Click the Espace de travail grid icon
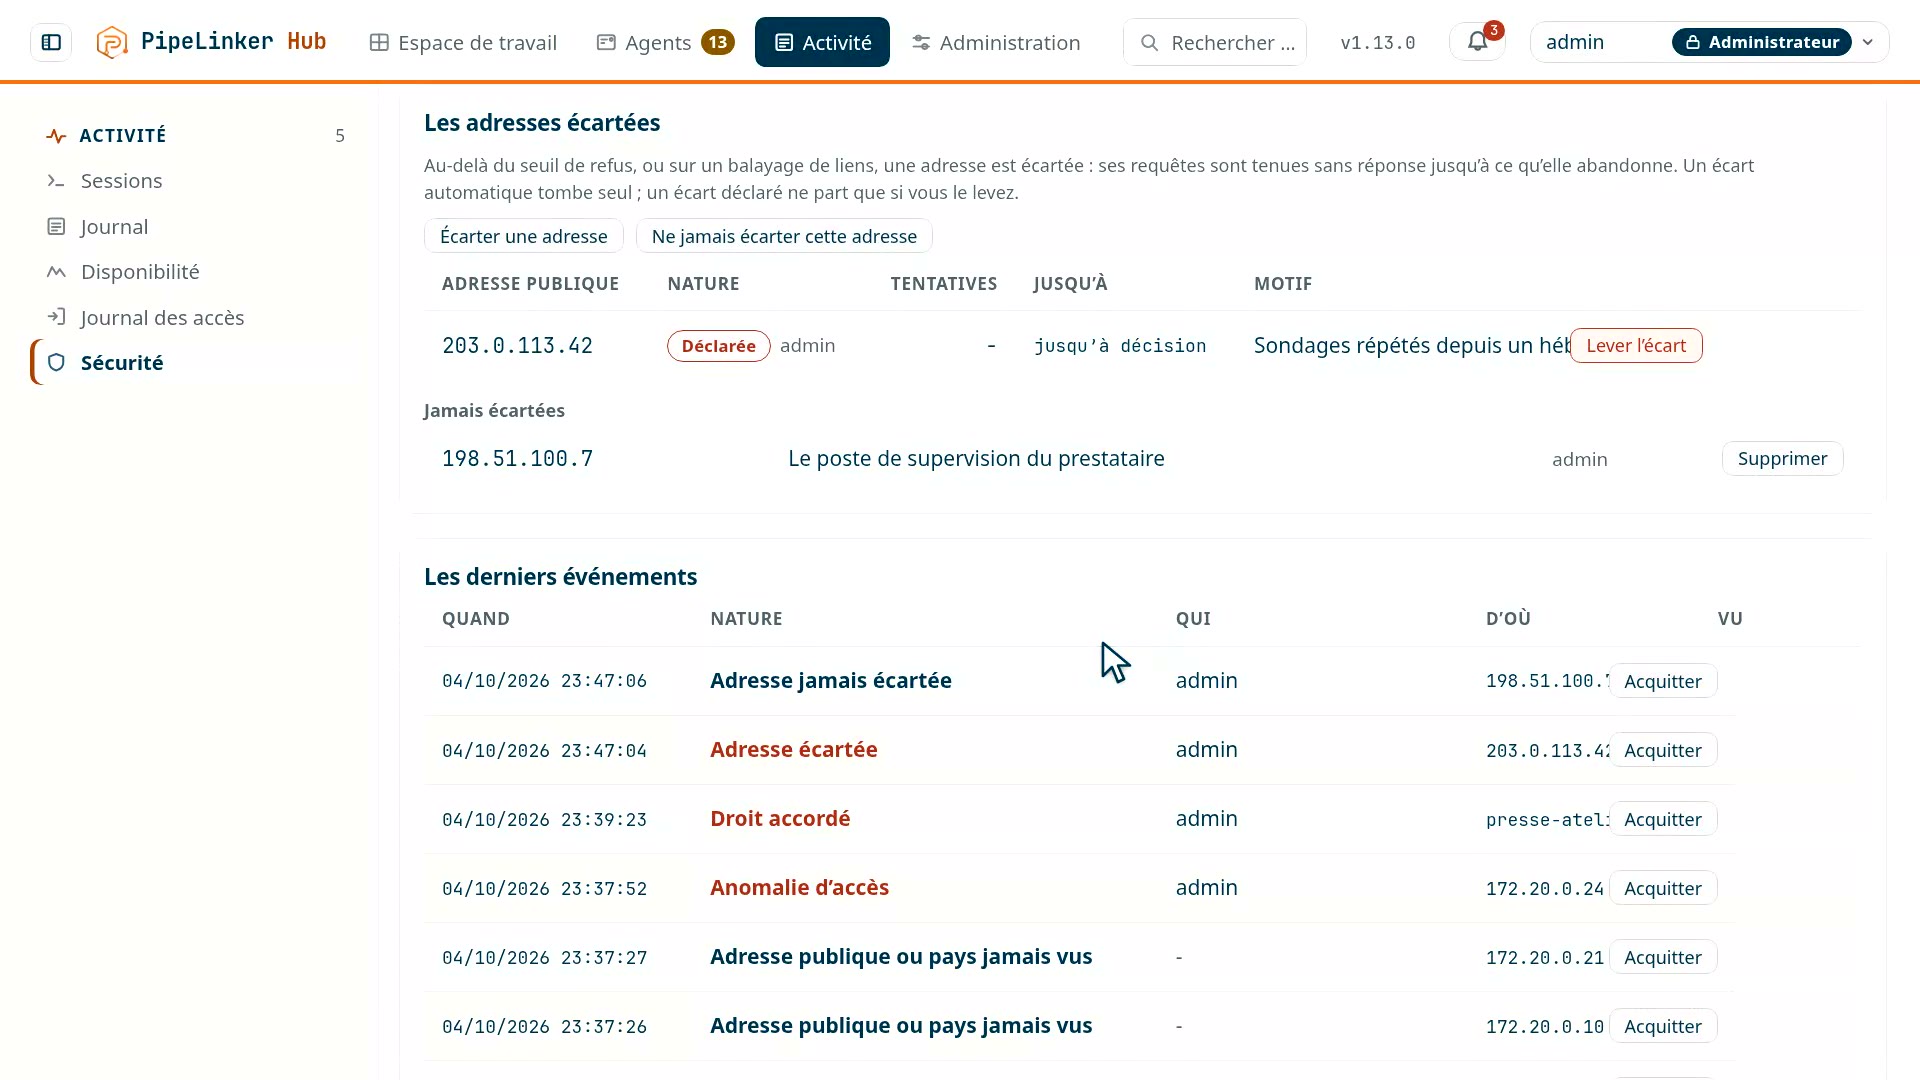Viewport: 1920px width, 1080px height. tap(379, 42)
